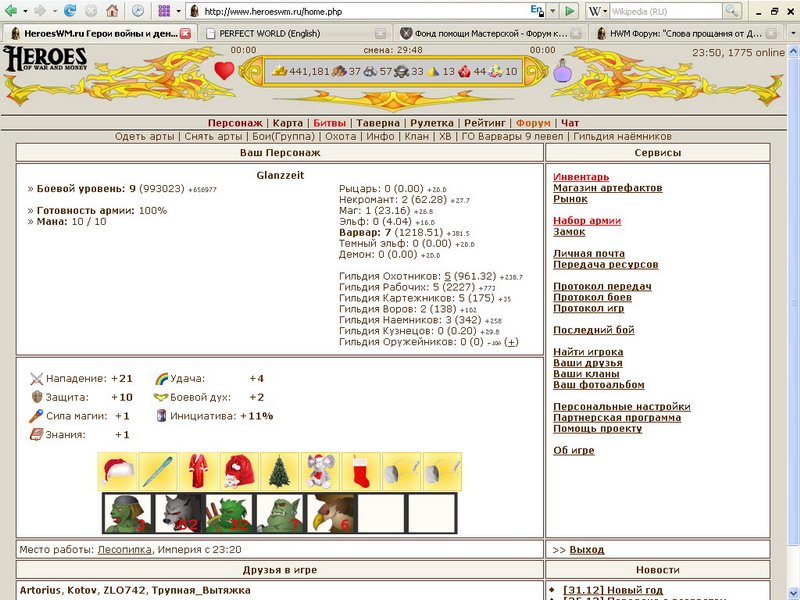Select the red Santa robe artifact

click(198, 471)
